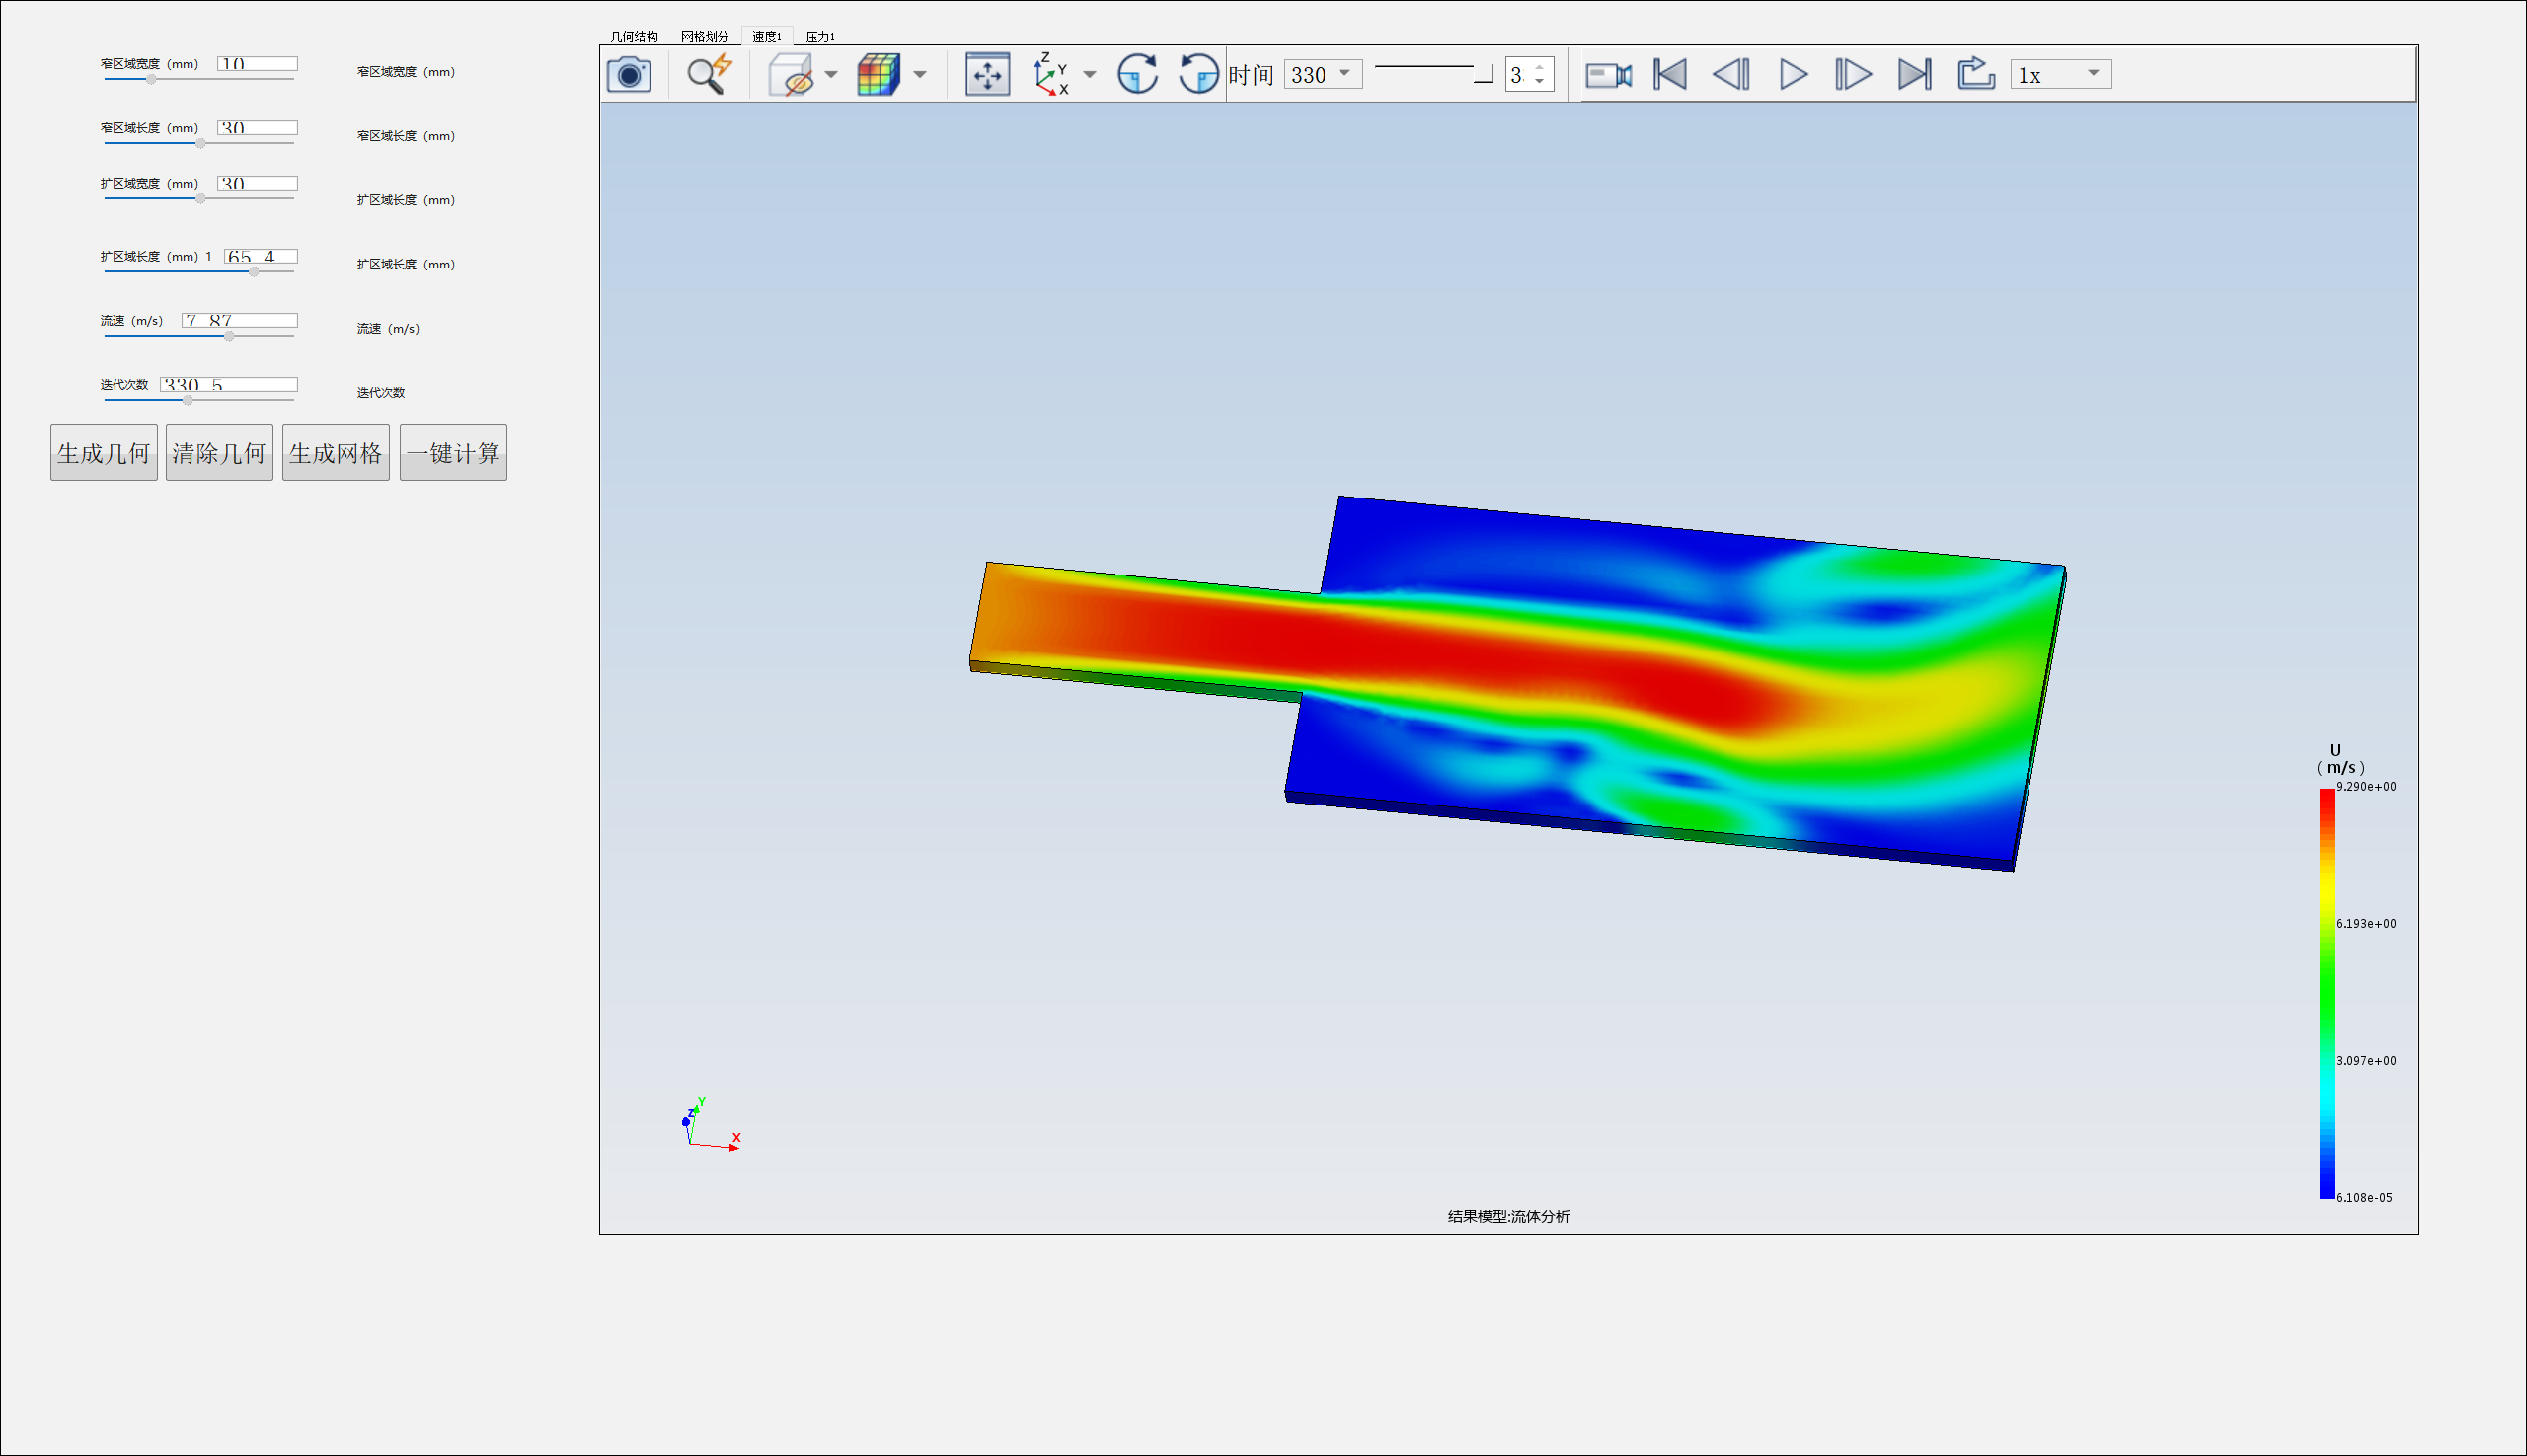Adjust the 迭代次数 slider

click(187, 399)
